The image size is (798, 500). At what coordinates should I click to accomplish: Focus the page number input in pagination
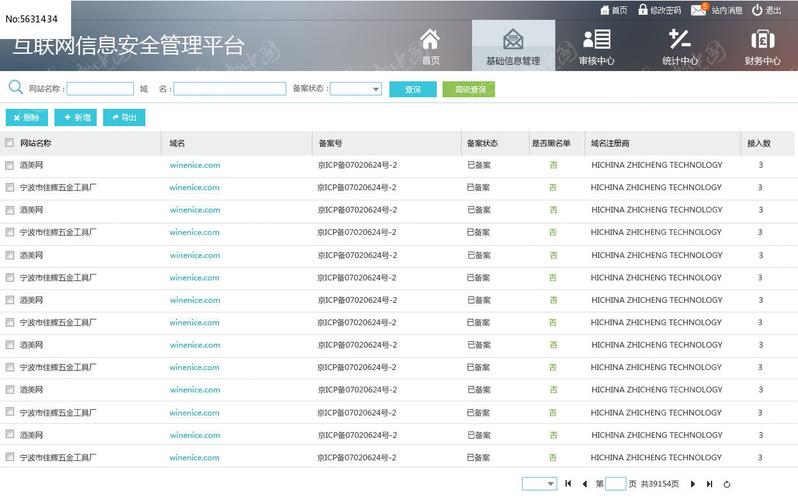pos(616,484)
